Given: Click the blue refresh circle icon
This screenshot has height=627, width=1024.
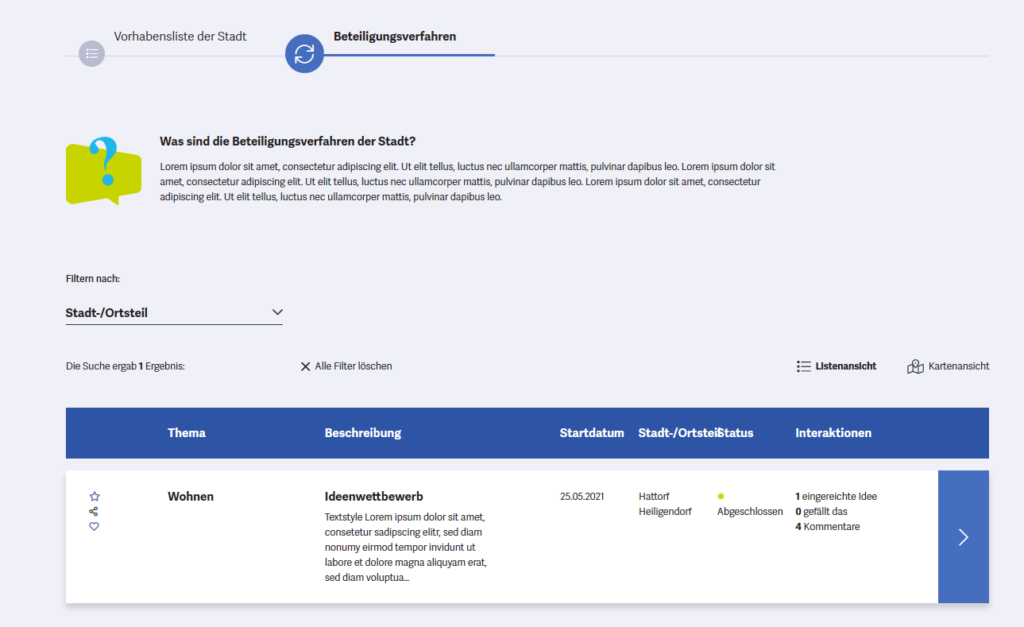Looking at the screenshot, I should click(x=304, y=54).
